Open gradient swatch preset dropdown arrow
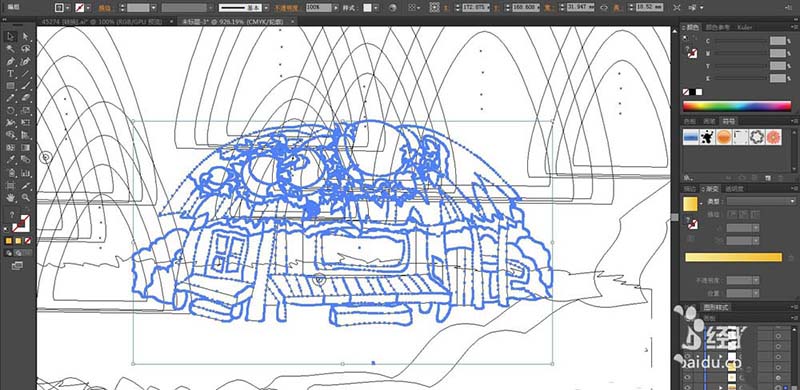Image resolution: width=800 pixels, height=390 pixels. (702, 203)
